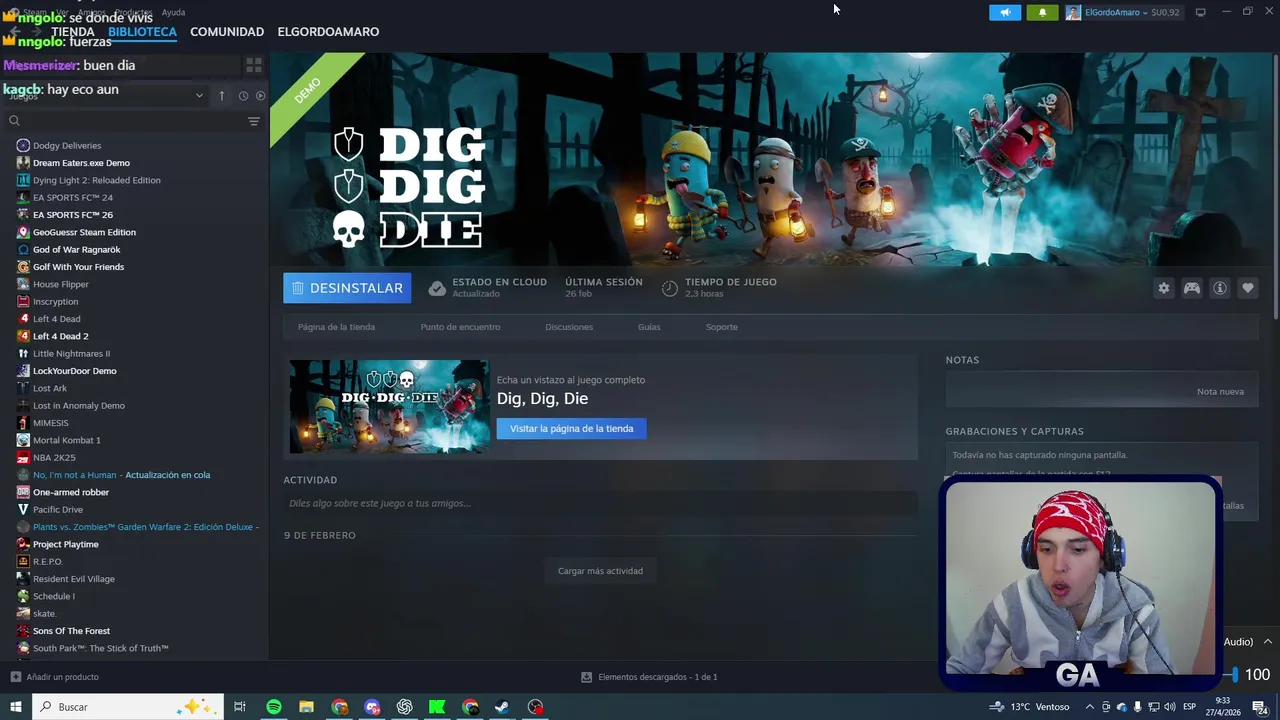This screenshot has height=720, width=1280.
Task: Click the Dig Dig Die thumbnail image
Action: coord(389,407)
